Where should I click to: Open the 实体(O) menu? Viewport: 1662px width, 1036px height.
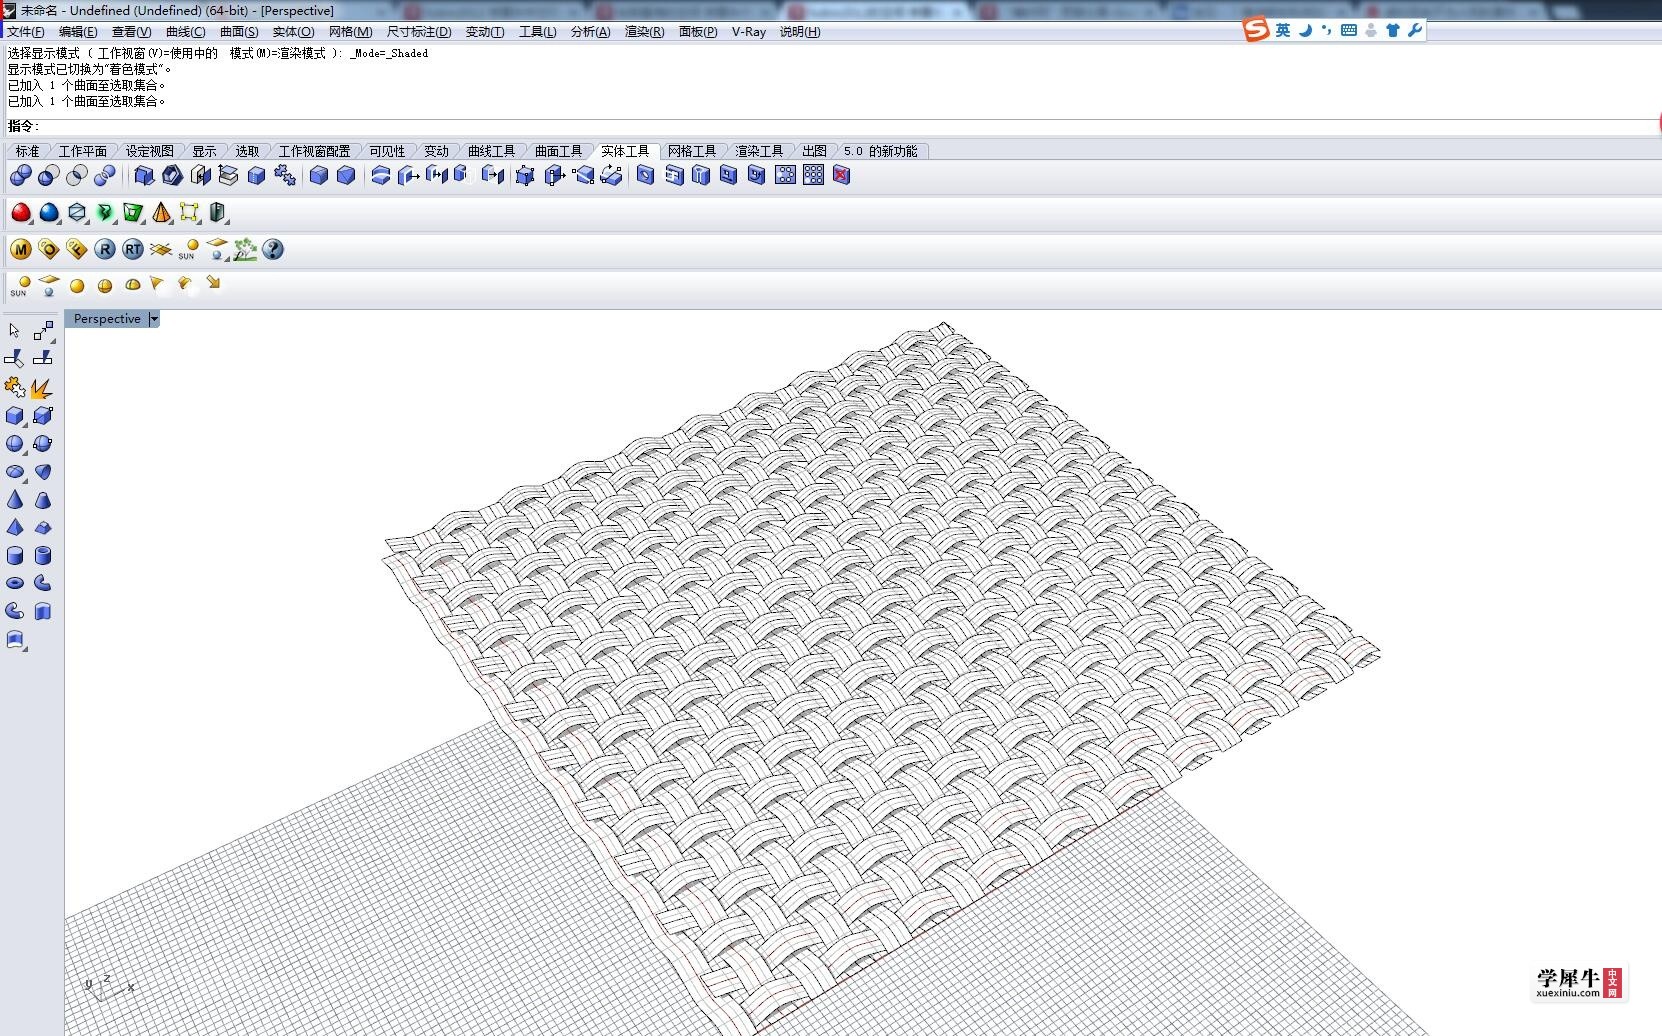293,32
